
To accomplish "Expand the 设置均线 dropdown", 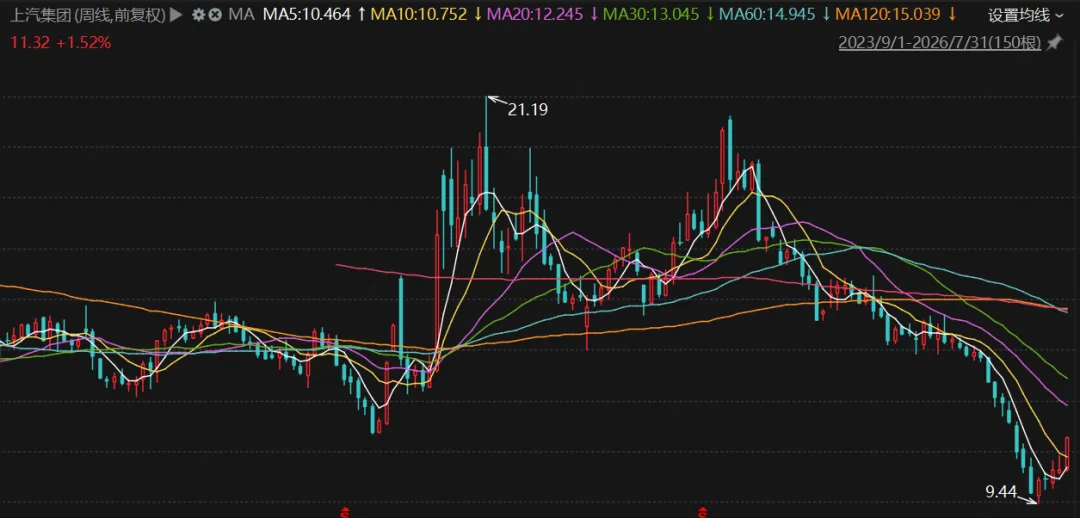I will coord(1026,14).
